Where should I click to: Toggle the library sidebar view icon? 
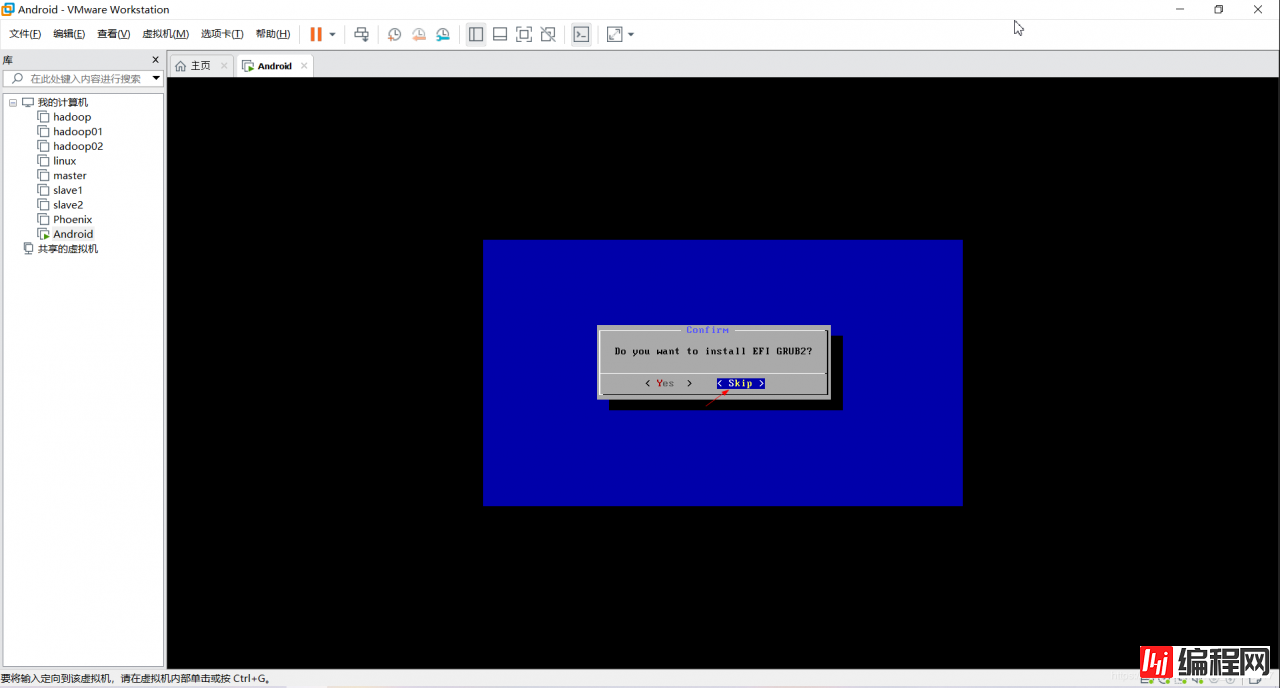point(476,34)
